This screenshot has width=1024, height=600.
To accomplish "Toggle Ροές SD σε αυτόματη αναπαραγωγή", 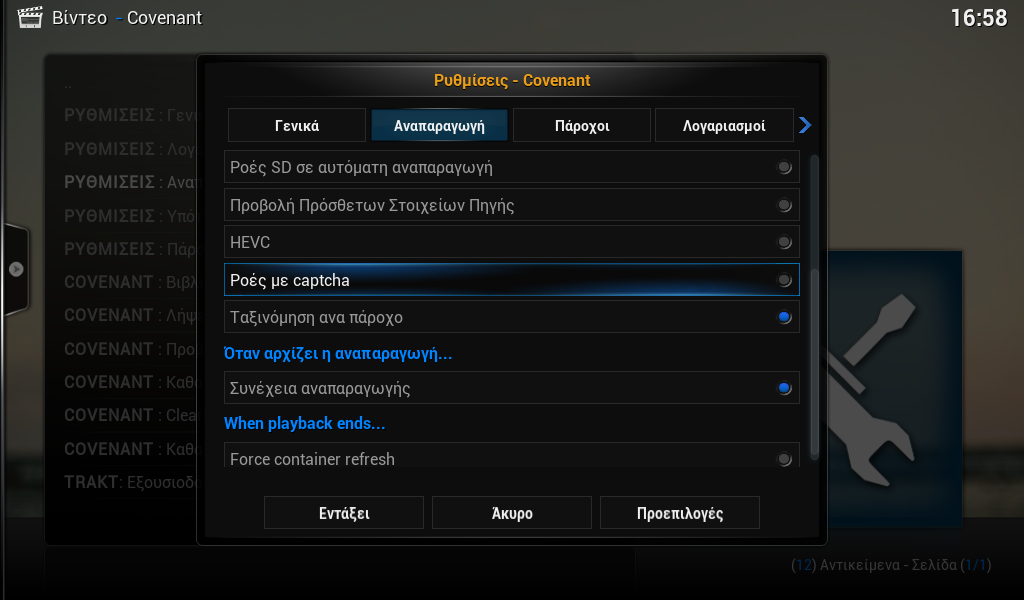I will tap(511, 167).
